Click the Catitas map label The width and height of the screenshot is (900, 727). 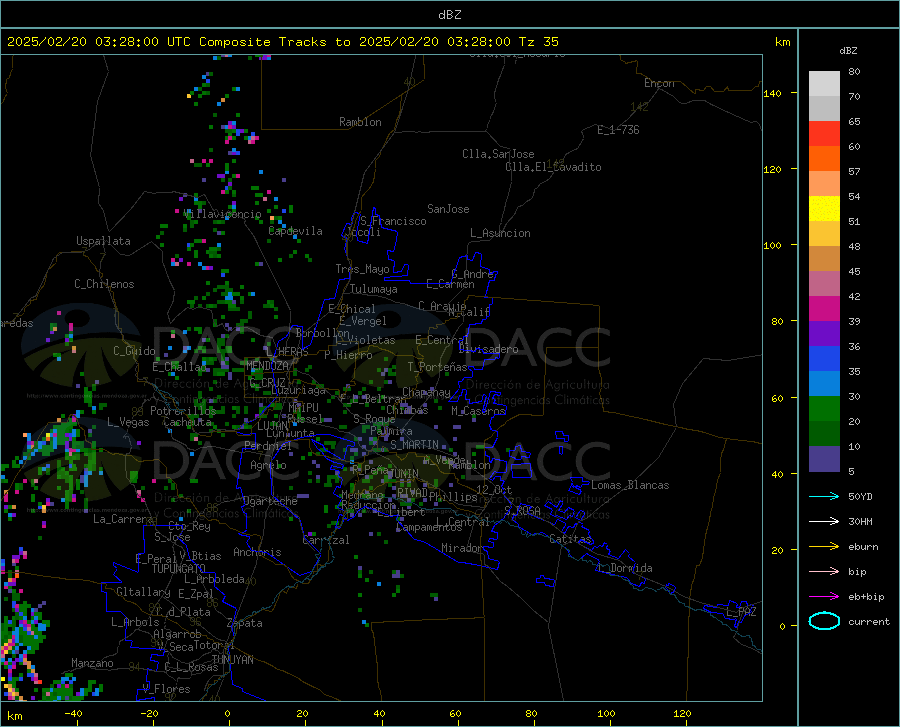(x=571, y=539)
